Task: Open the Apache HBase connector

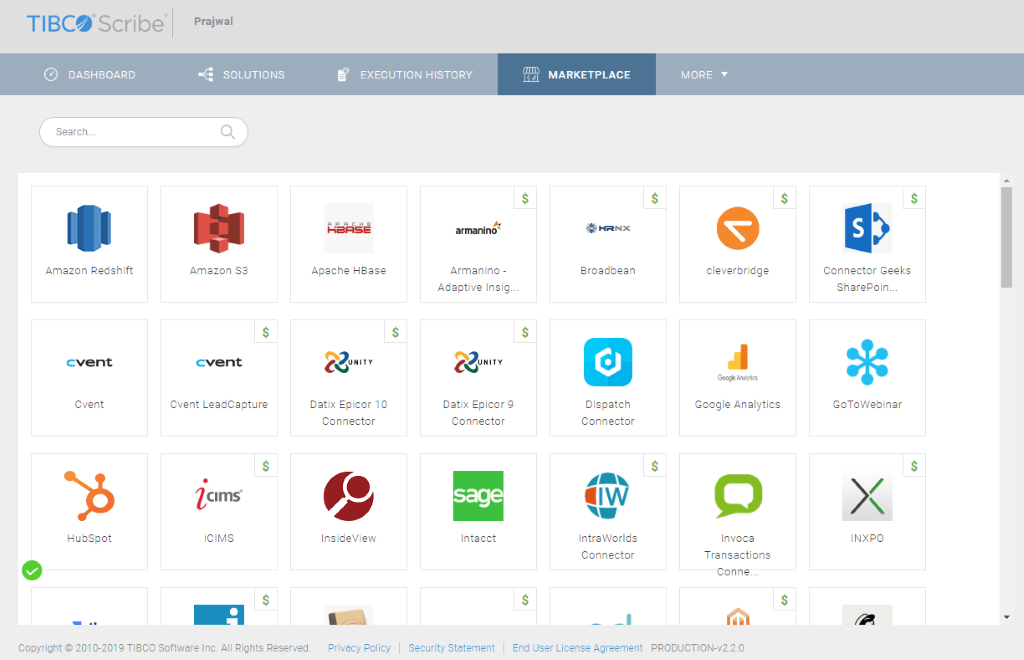Action: (x=348, y=244)
